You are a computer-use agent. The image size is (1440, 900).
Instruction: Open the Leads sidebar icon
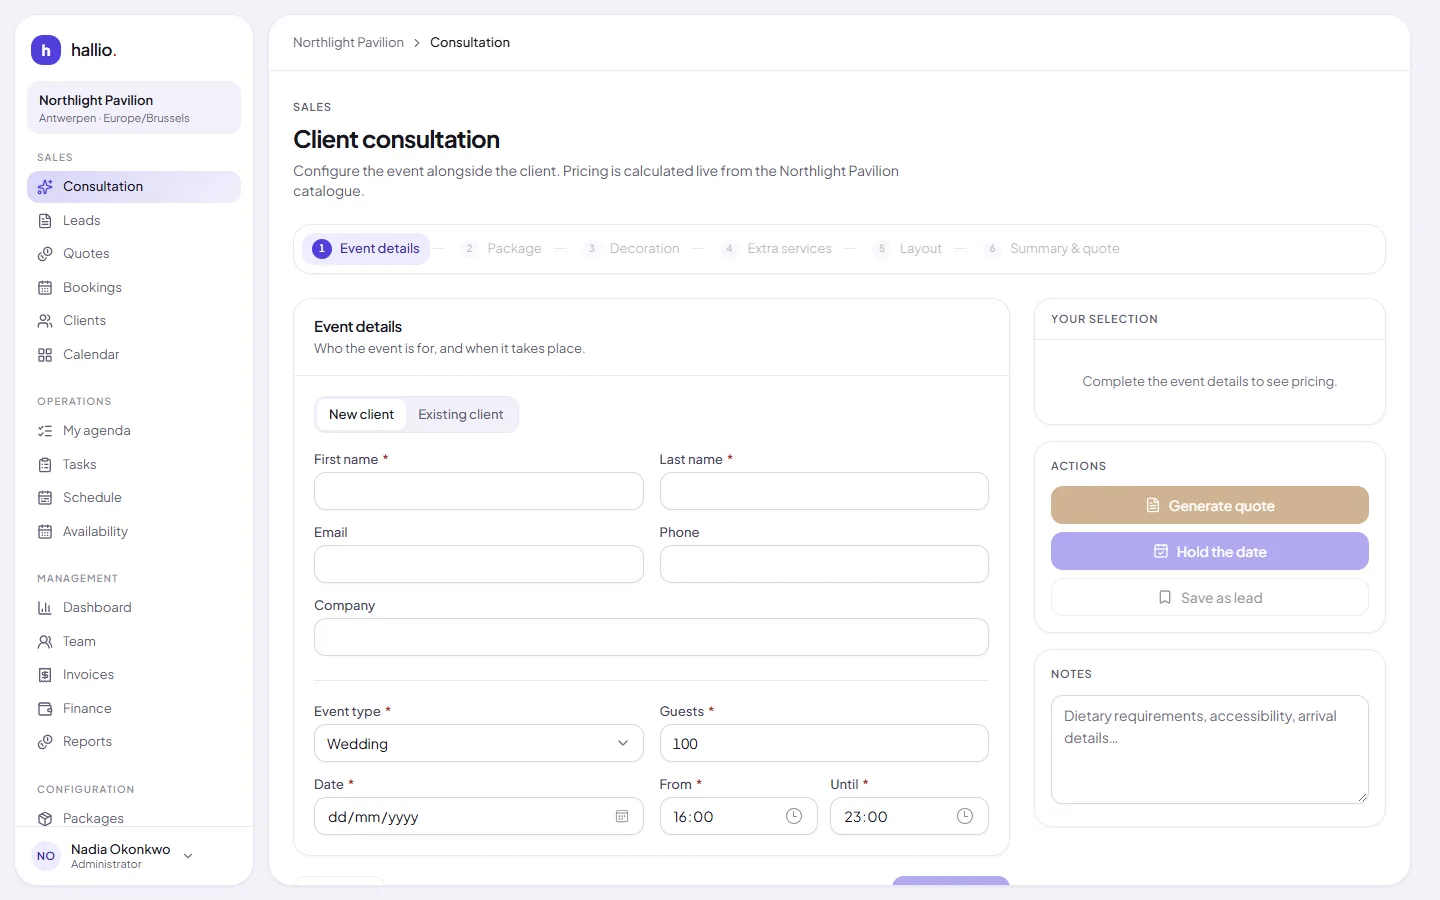pos(45,221)
